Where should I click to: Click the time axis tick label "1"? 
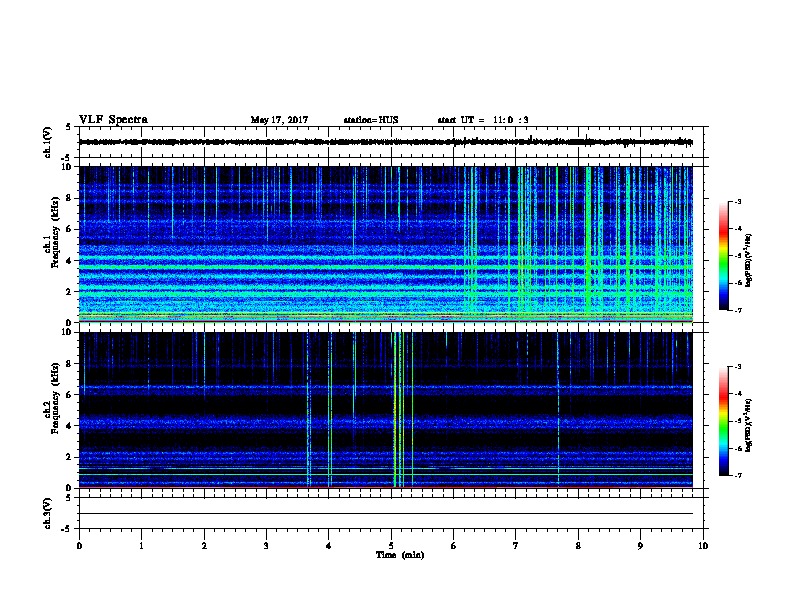141,545
